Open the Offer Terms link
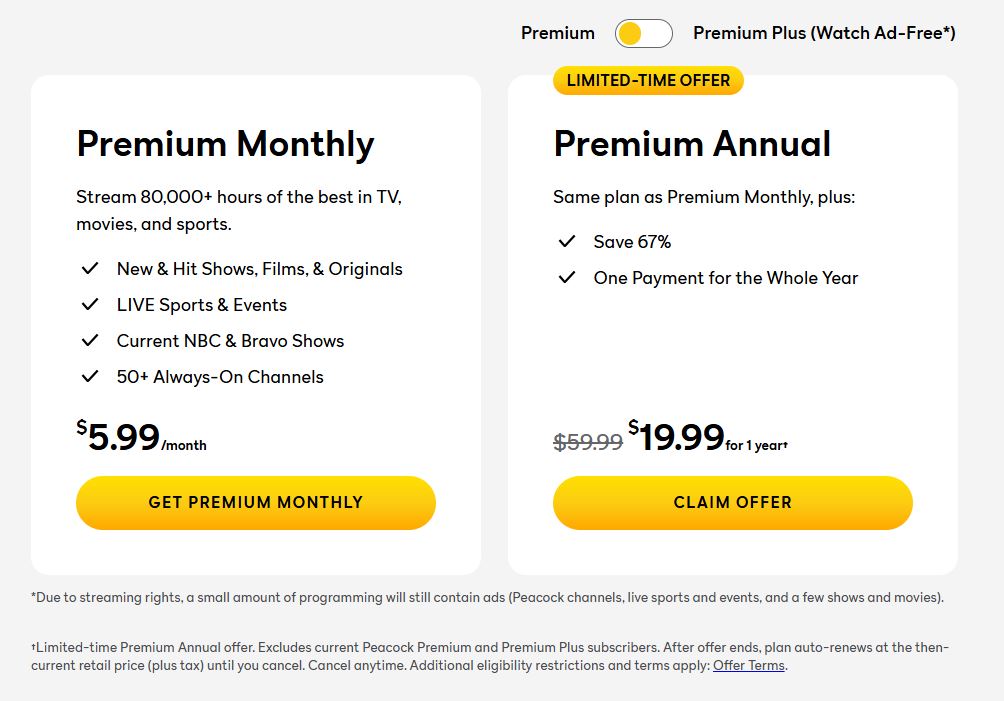The height and width of the screenshot is (701, 1004). 749,666
